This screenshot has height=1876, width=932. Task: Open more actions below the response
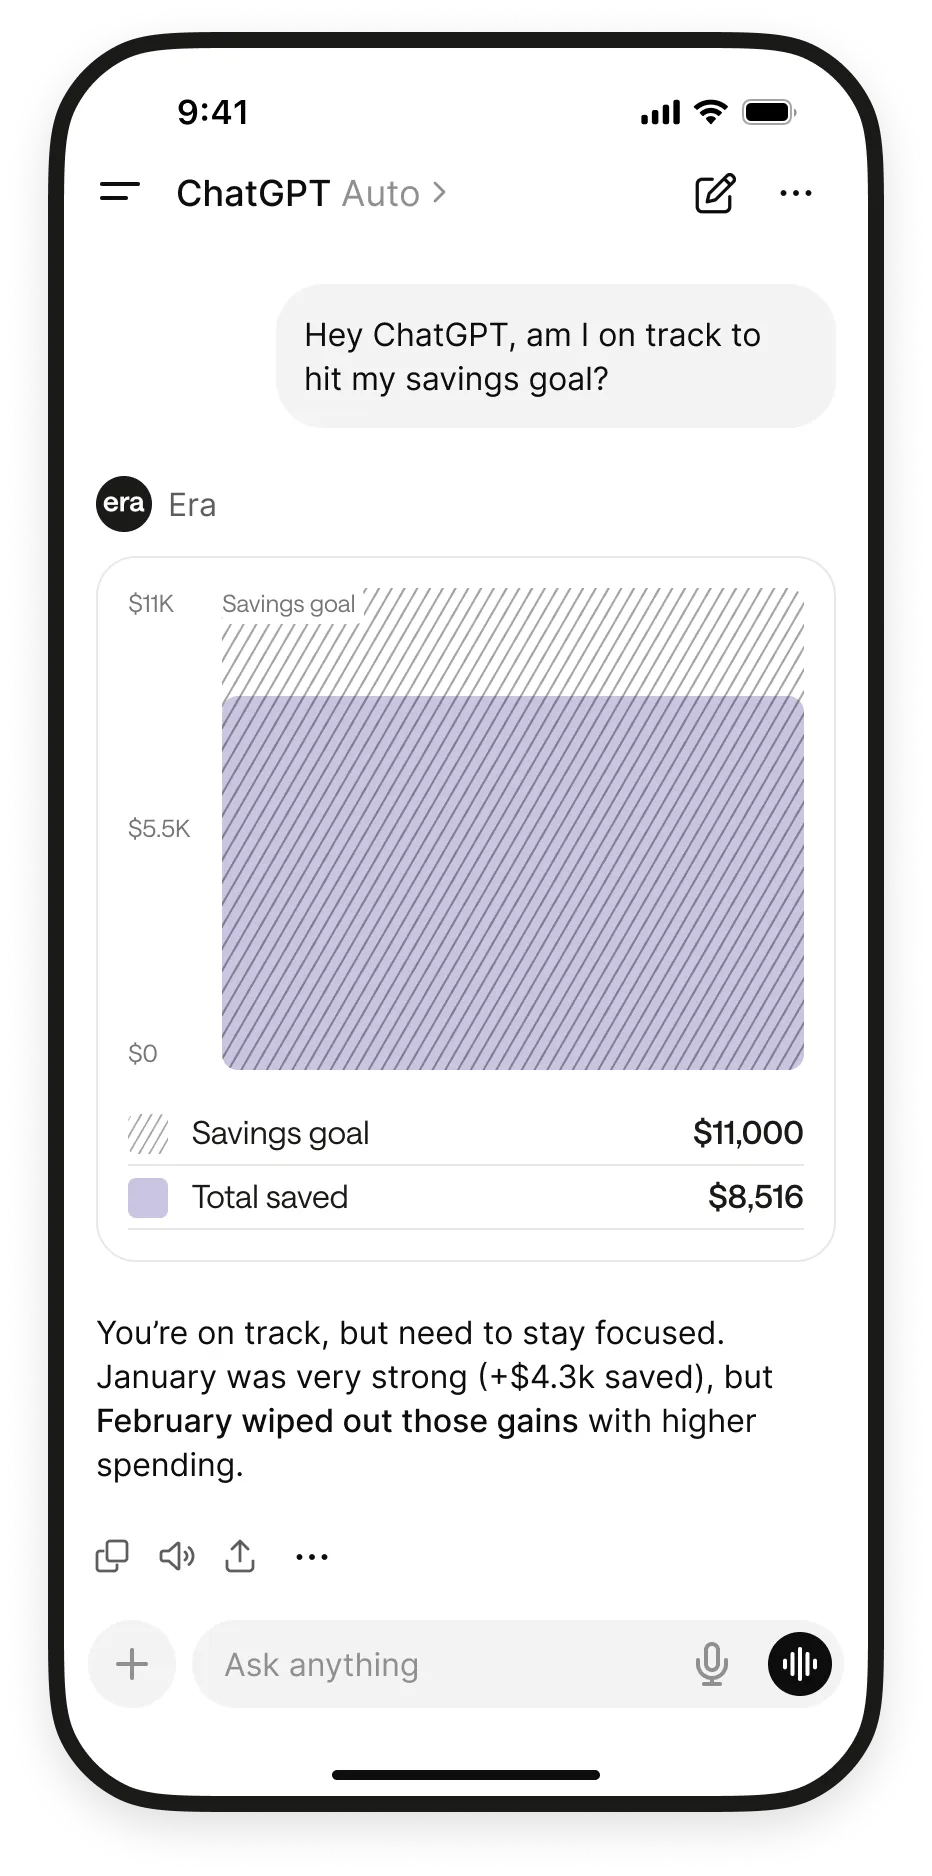[x=312, y=1557]
